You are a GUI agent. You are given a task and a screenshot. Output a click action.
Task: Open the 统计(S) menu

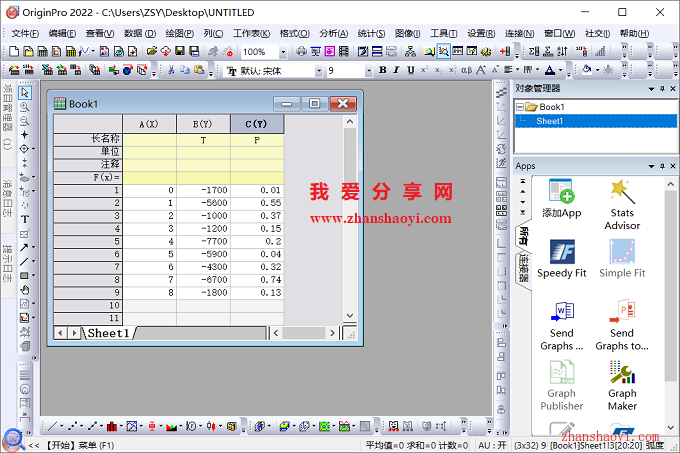point(371,33)
